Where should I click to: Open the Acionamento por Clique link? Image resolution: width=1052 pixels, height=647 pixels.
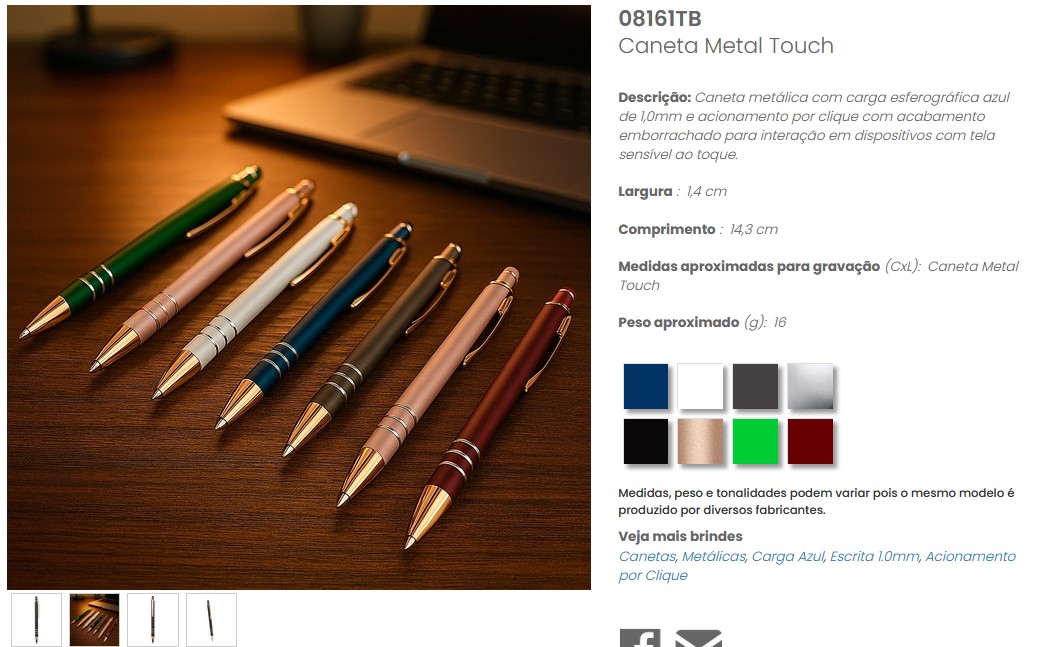(x=817, y=566)
